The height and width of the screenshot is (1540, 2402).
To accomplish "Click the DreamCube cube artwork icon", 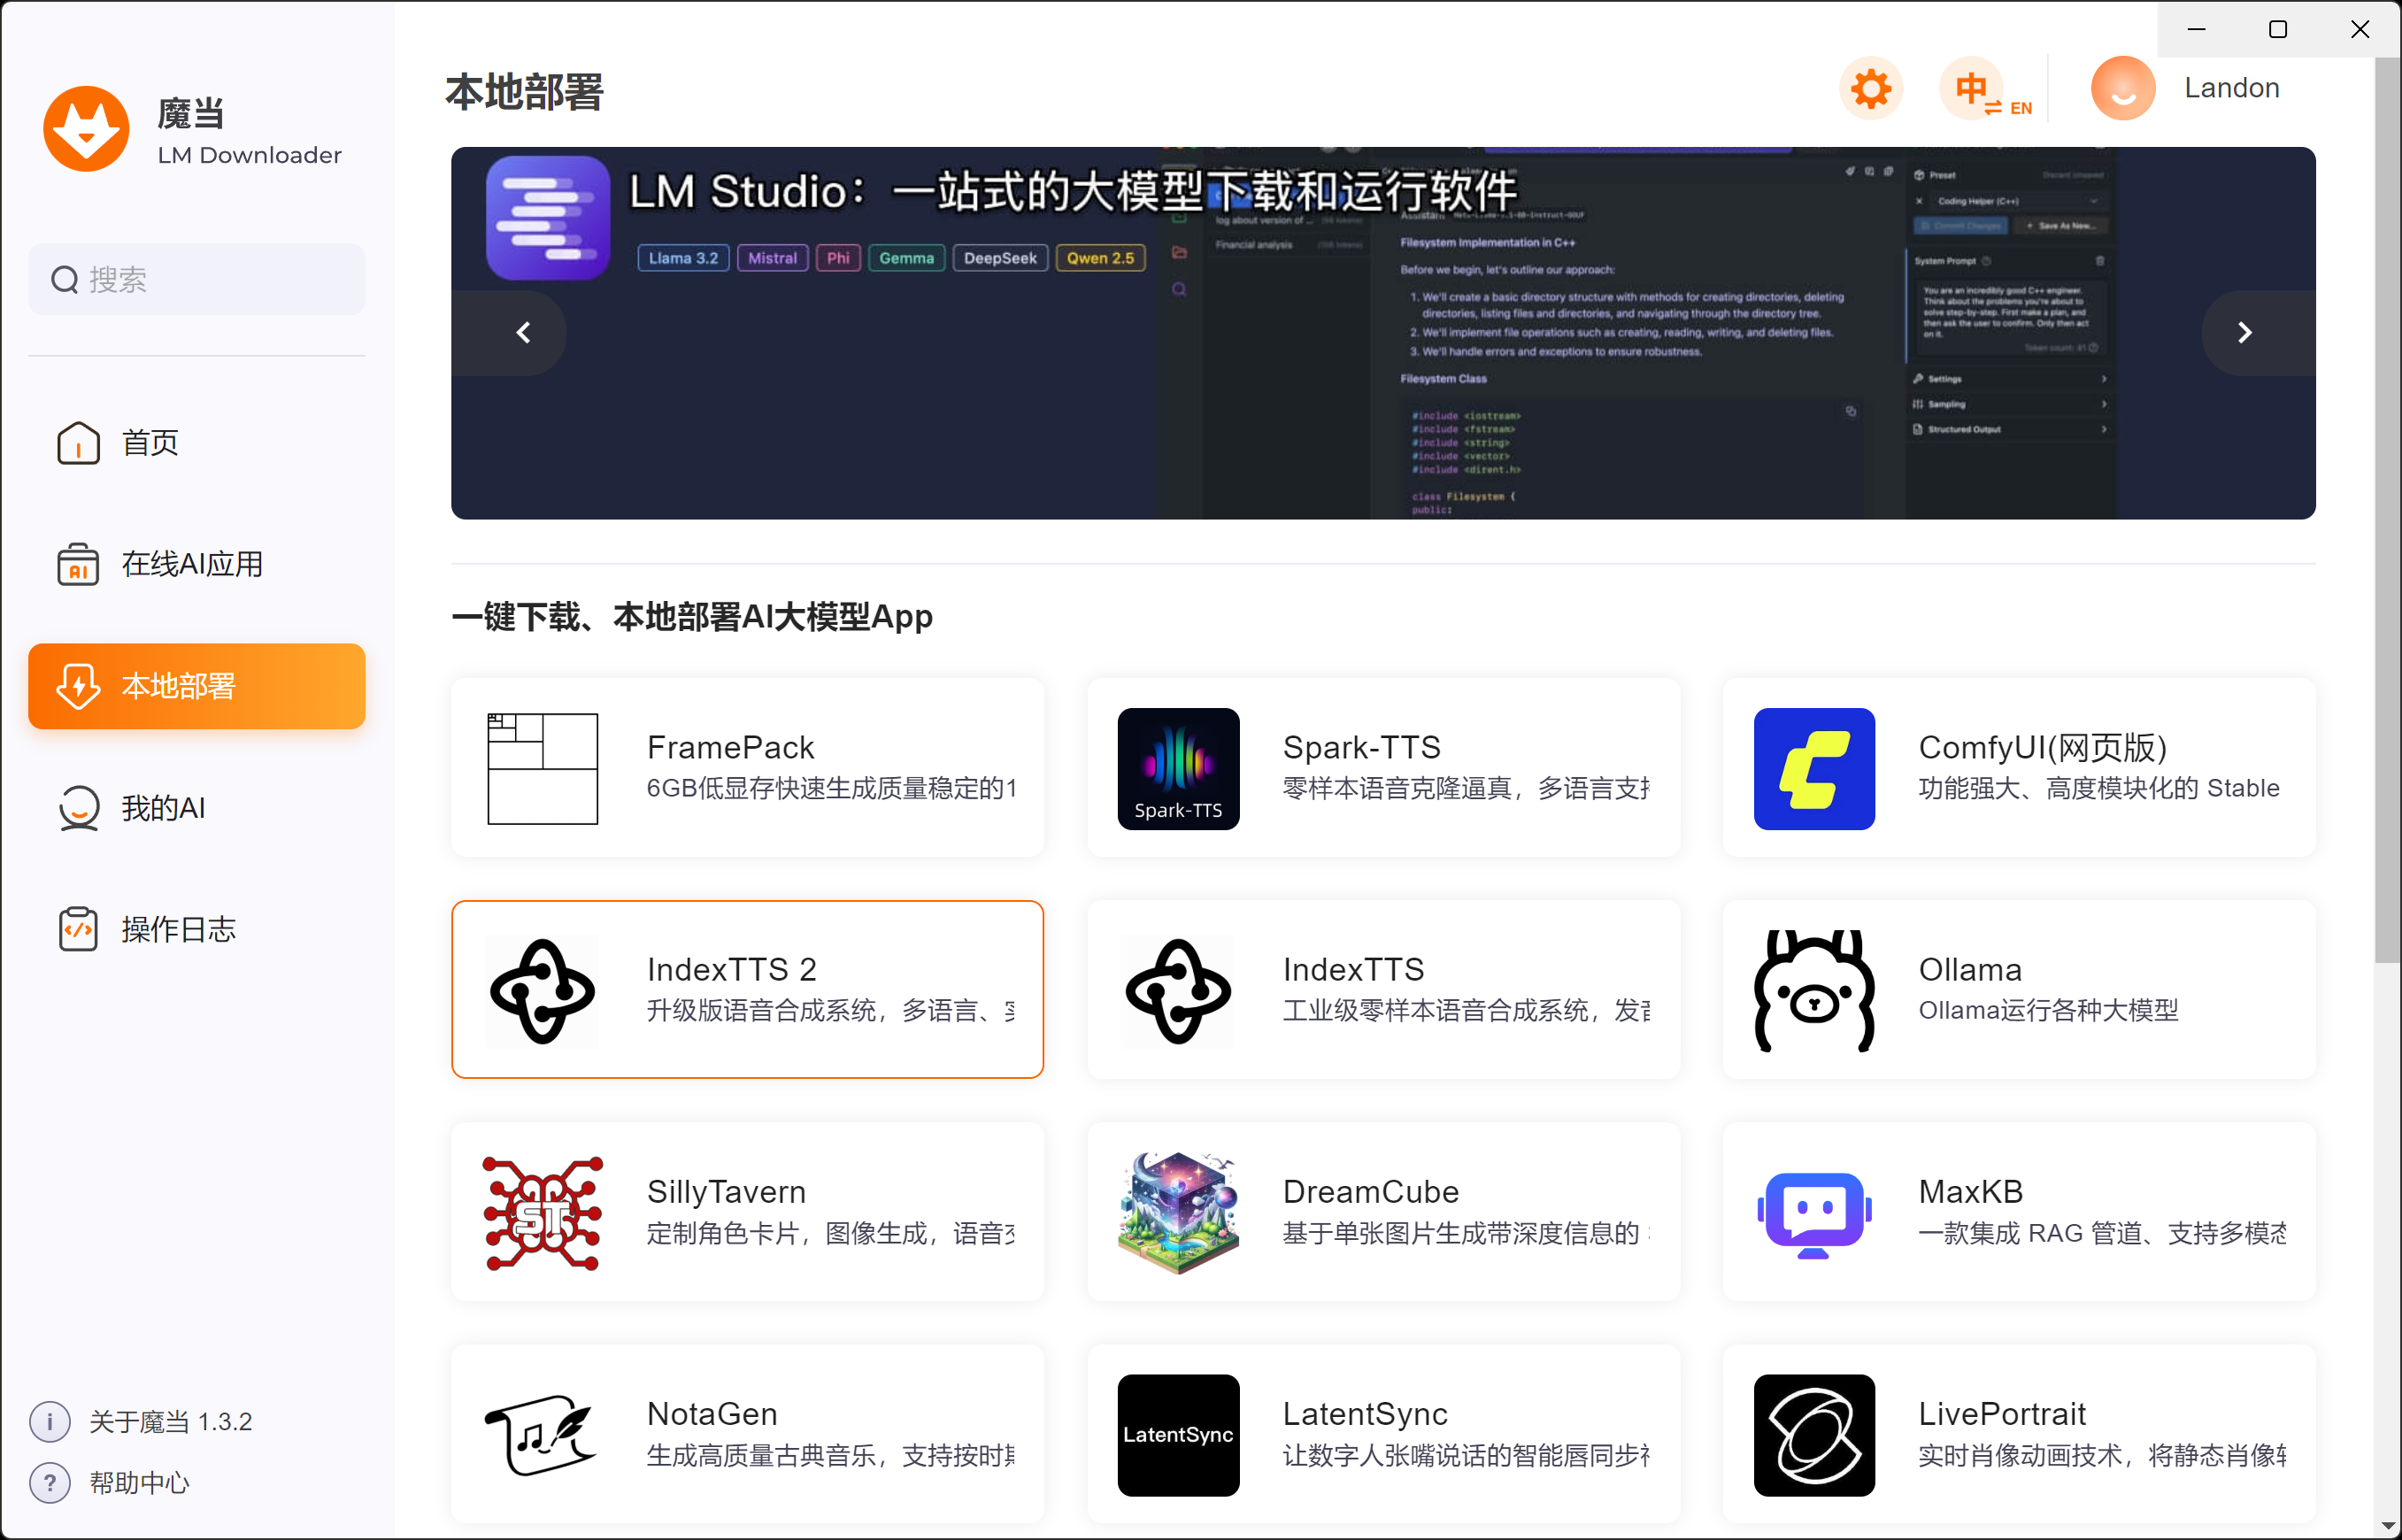I will (x=1178, y=1212).
